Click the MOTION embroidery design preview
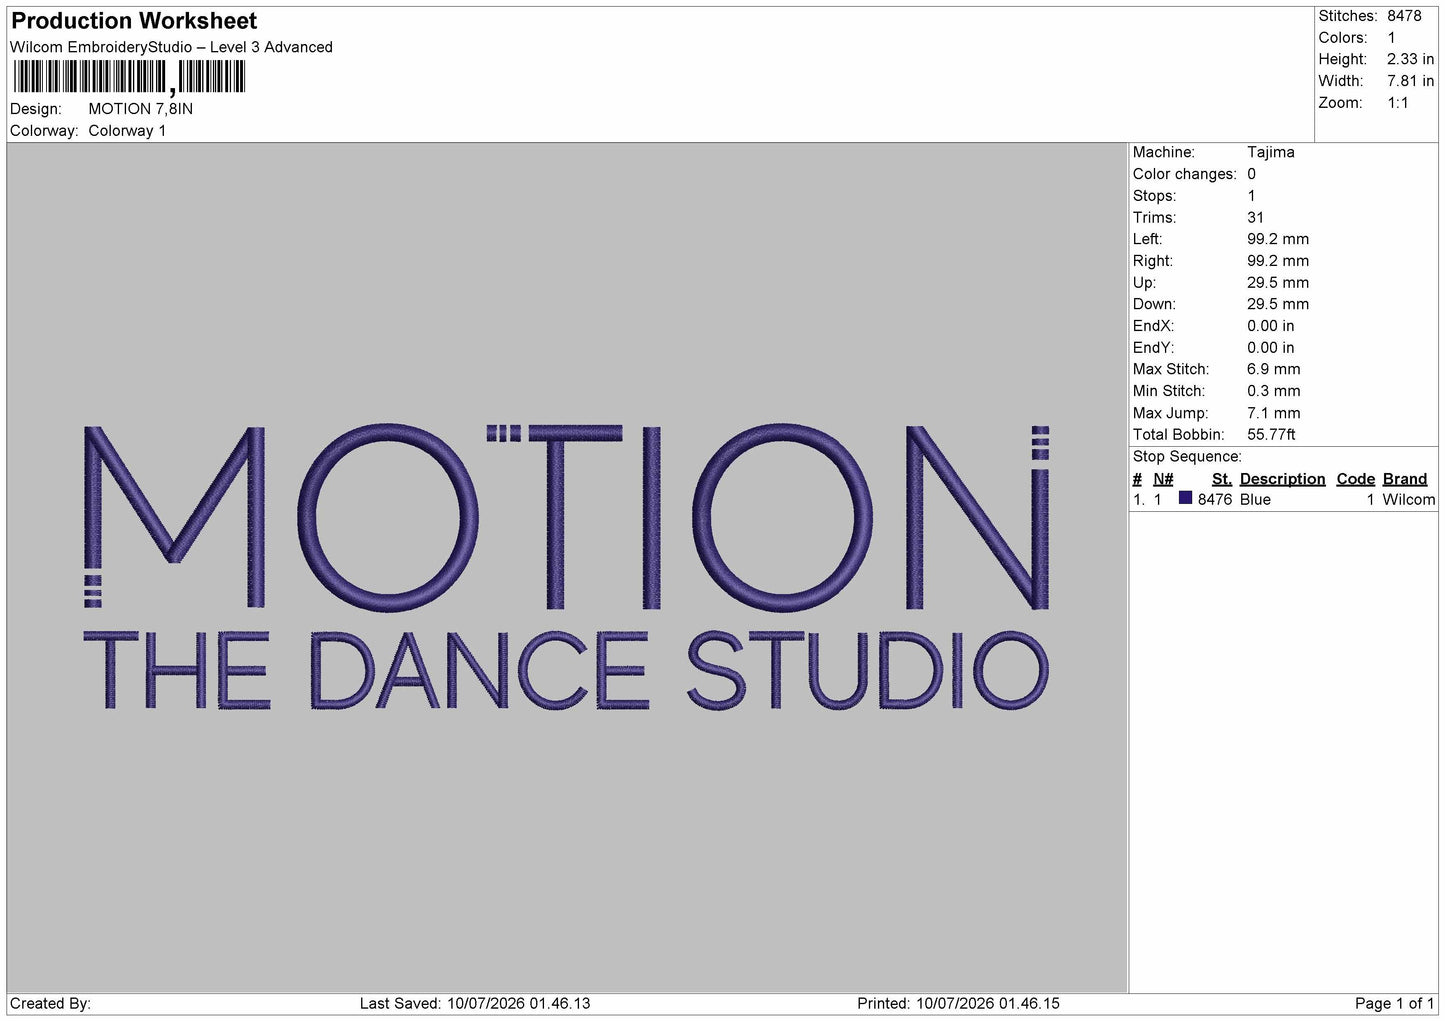1445x1021 pixels. click(x=566, y=567)
